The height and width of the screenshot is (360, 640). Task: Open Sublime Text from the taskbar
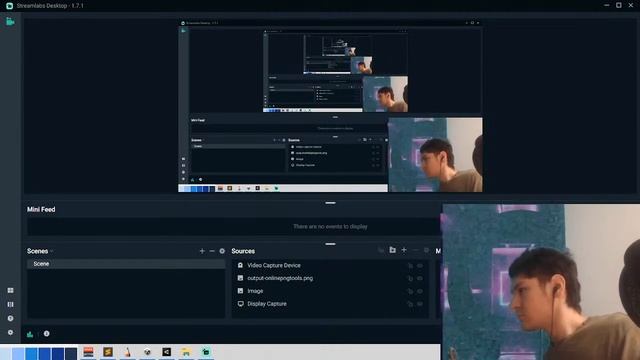(108, 352)
